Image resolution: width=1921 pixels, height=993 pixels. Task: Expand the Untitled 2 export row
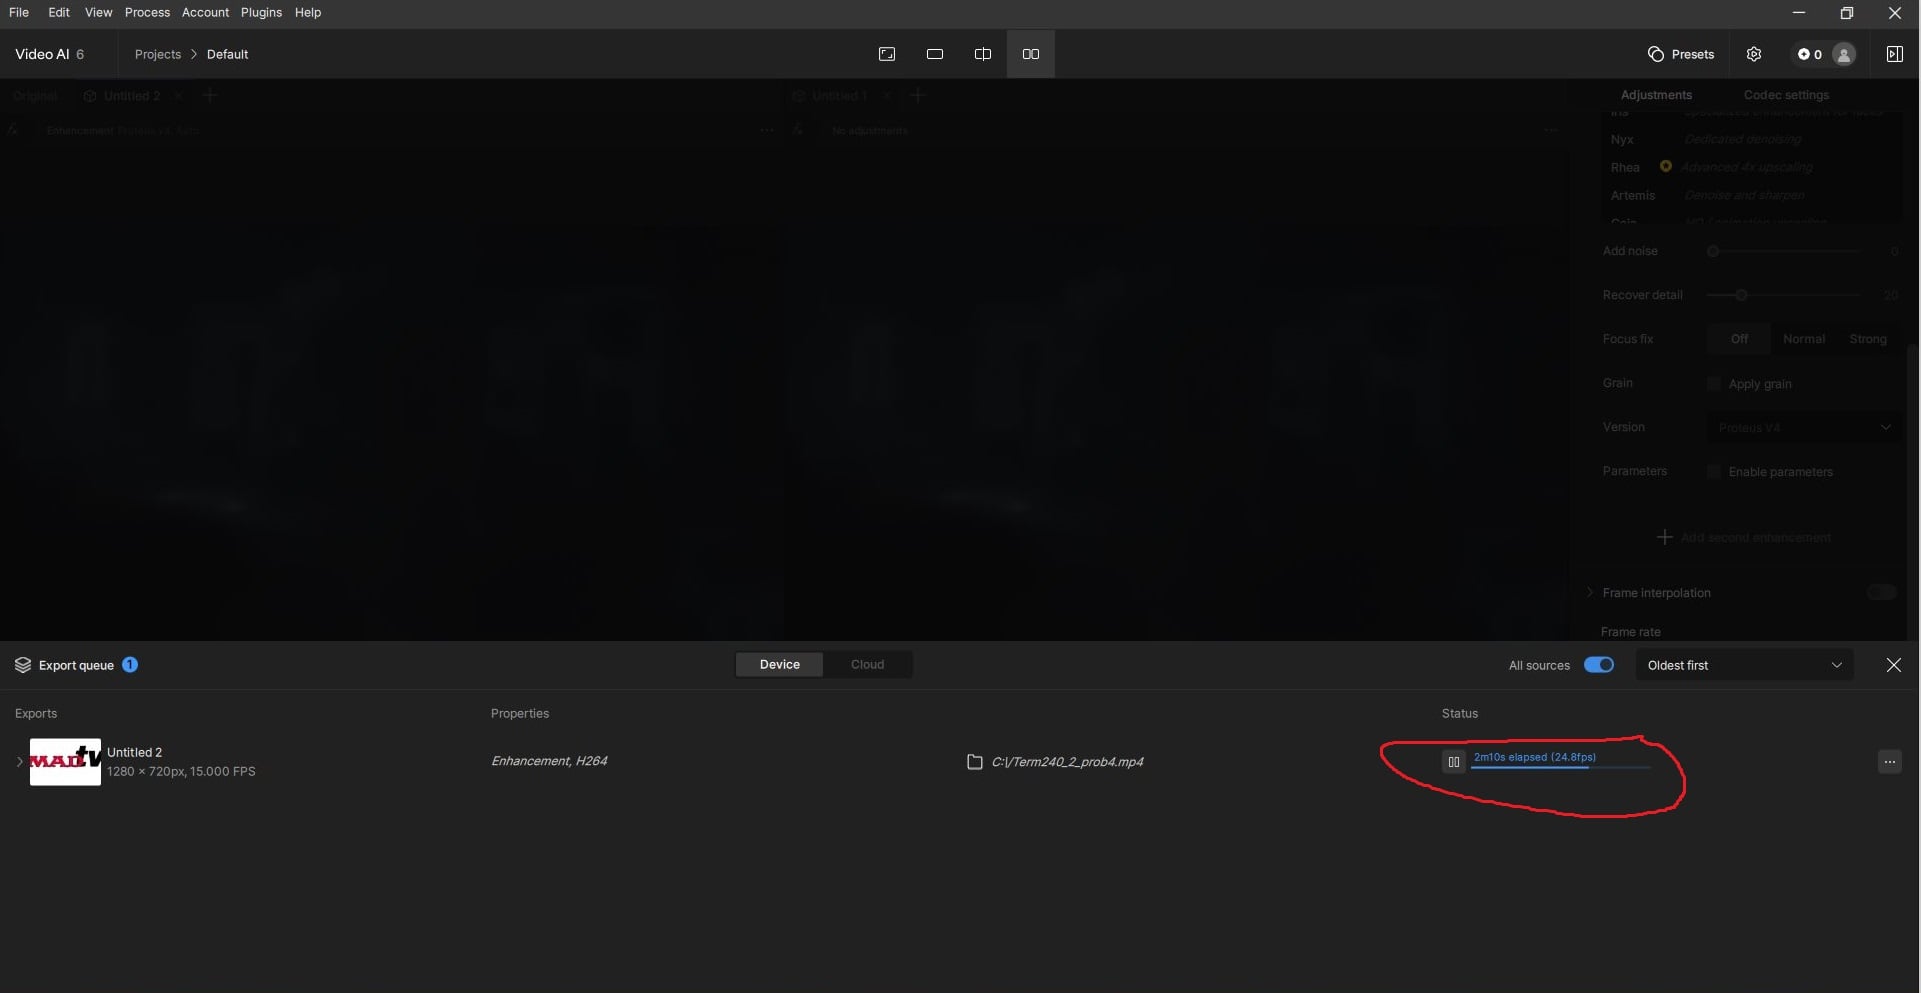click(19, 762)
